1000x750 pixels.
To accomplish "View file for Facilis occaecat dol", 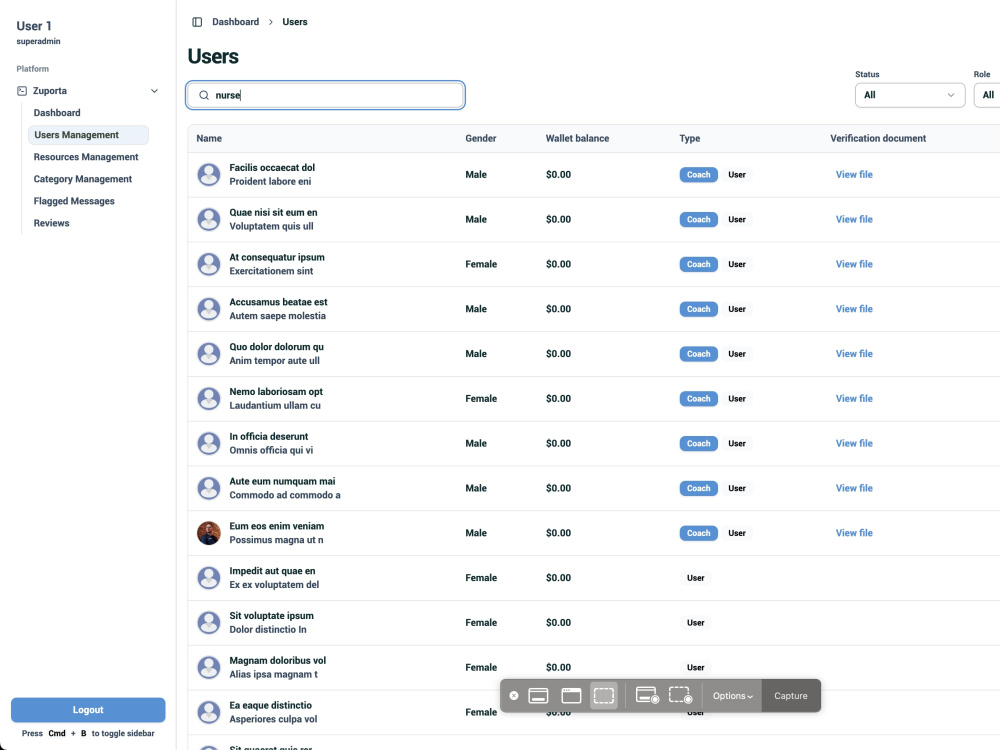I will [x=854, y=175].
